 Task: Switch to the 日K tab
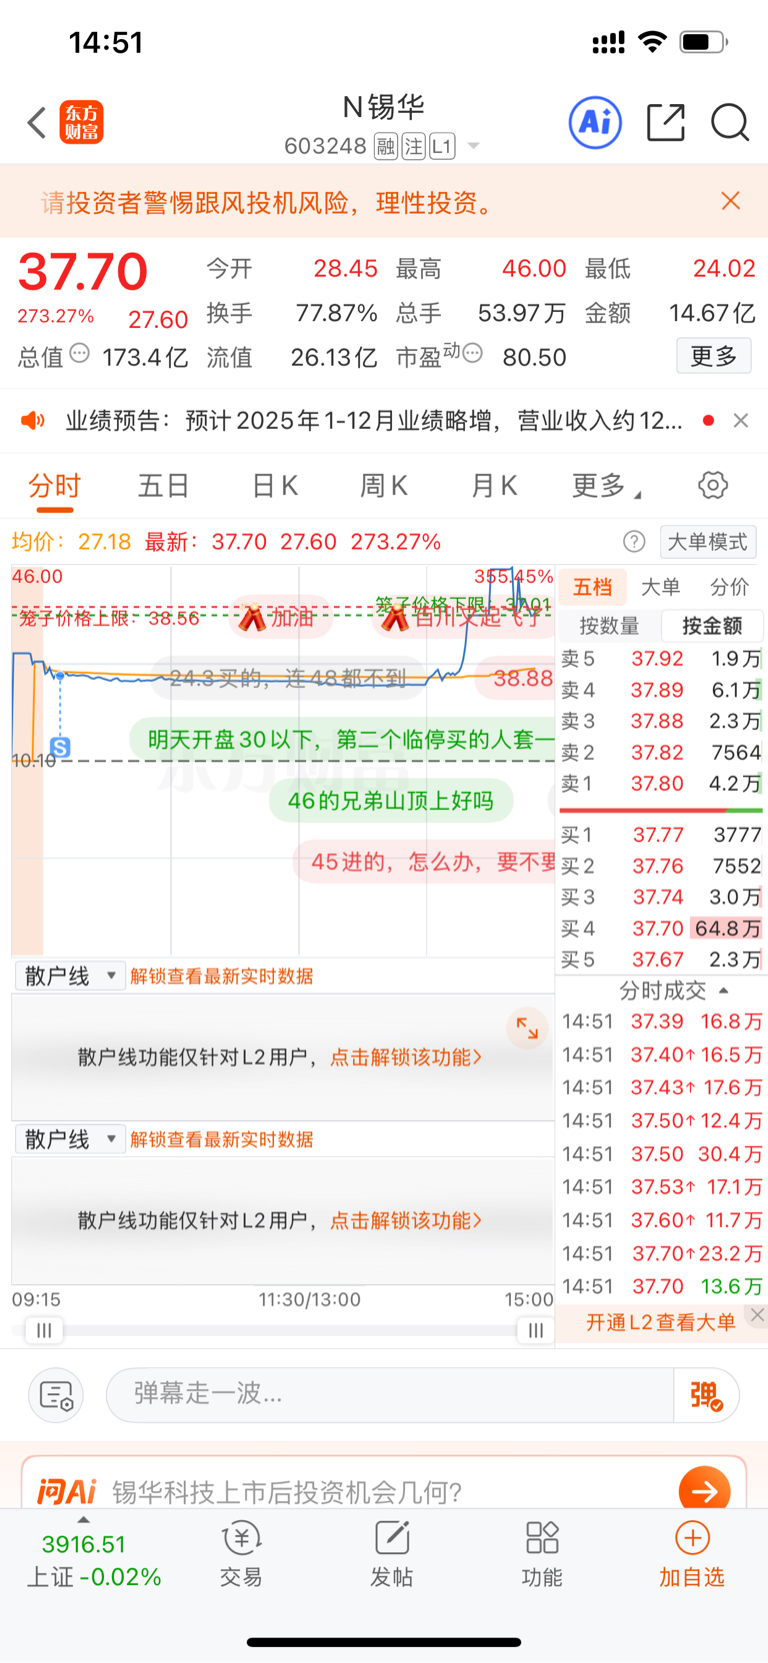point(274,486)
